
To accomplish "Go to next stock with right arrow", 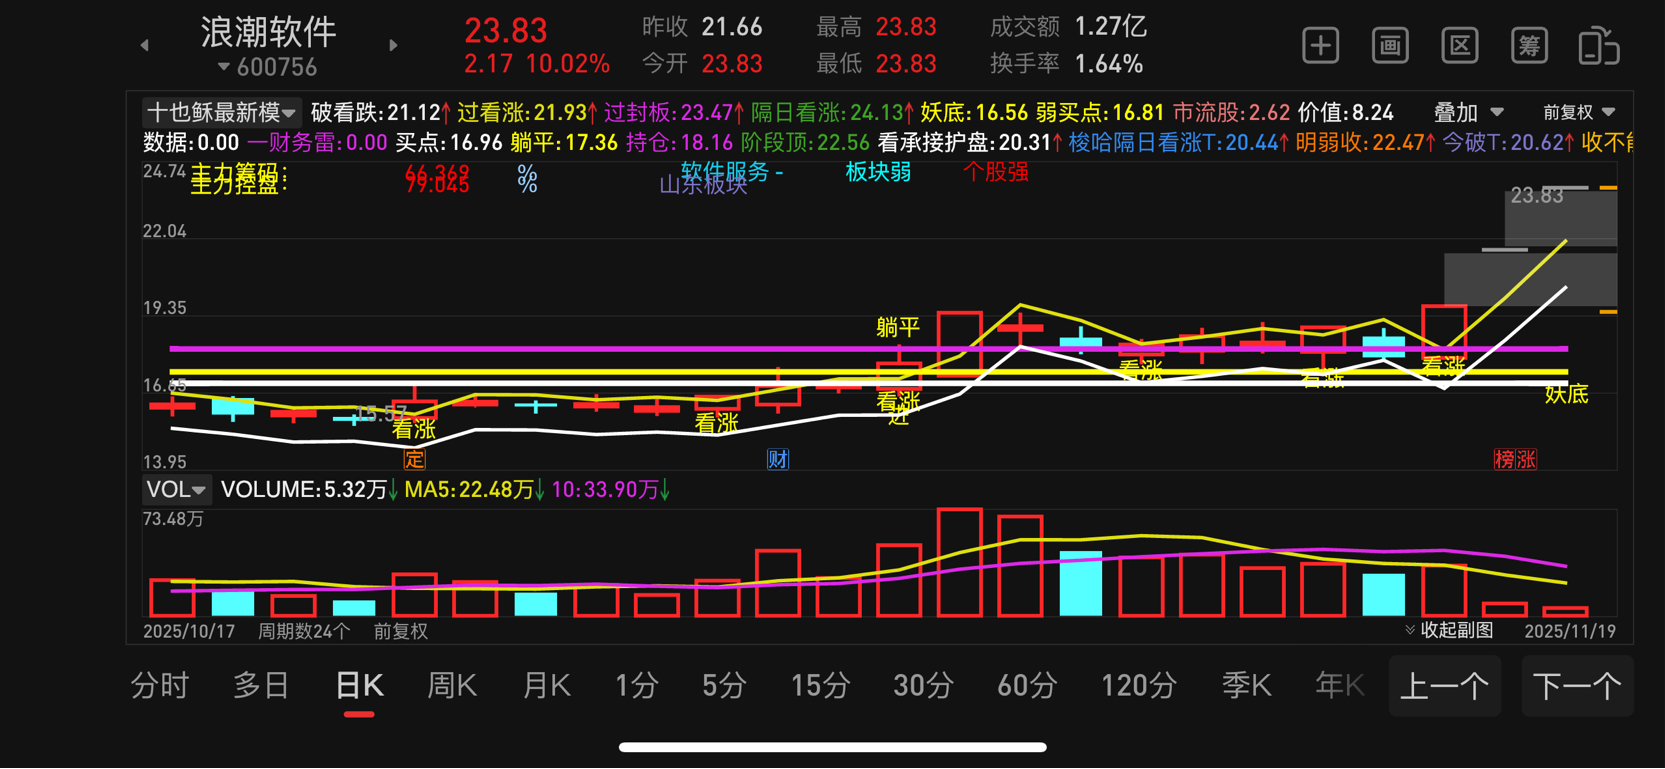I will (x=393, y=45).
